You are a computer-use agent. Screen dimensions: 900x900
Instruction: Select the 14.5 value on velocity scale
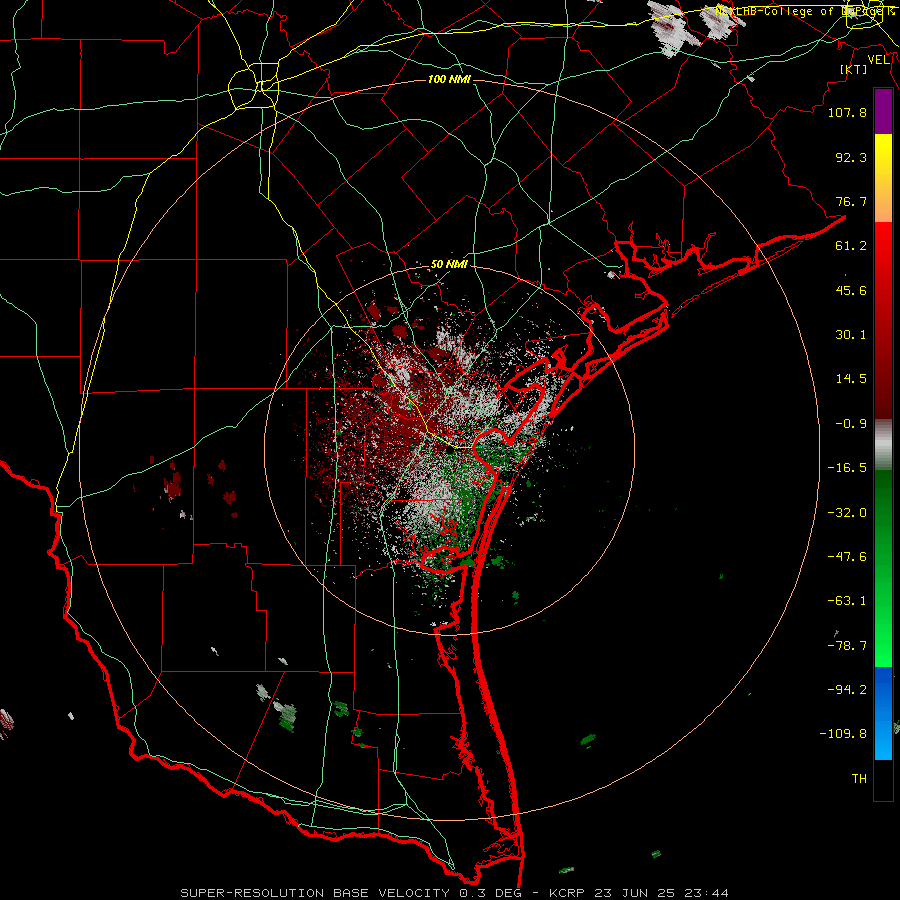[x=851, y=379]
